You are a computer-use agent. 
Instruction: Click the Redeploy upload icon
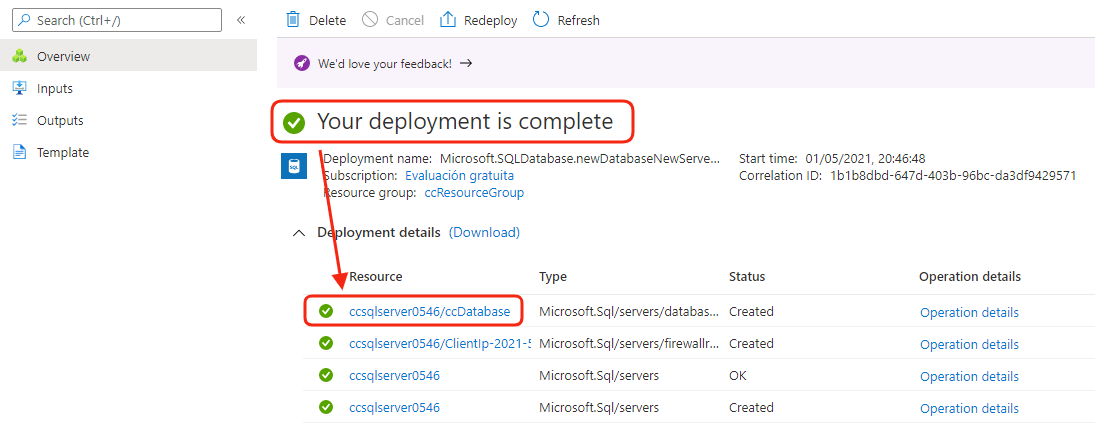(448, 20)
